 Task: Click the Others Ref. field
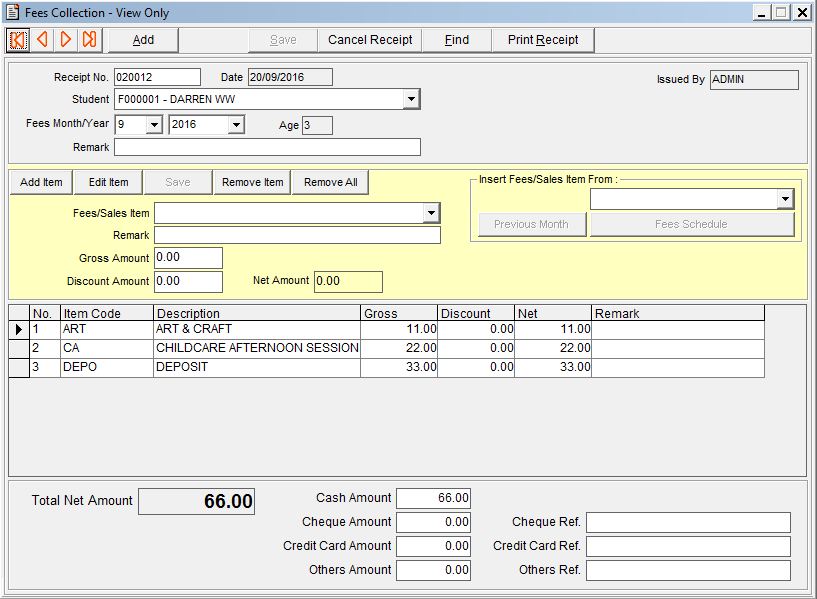pyautogui.click(x=688, y=570)
